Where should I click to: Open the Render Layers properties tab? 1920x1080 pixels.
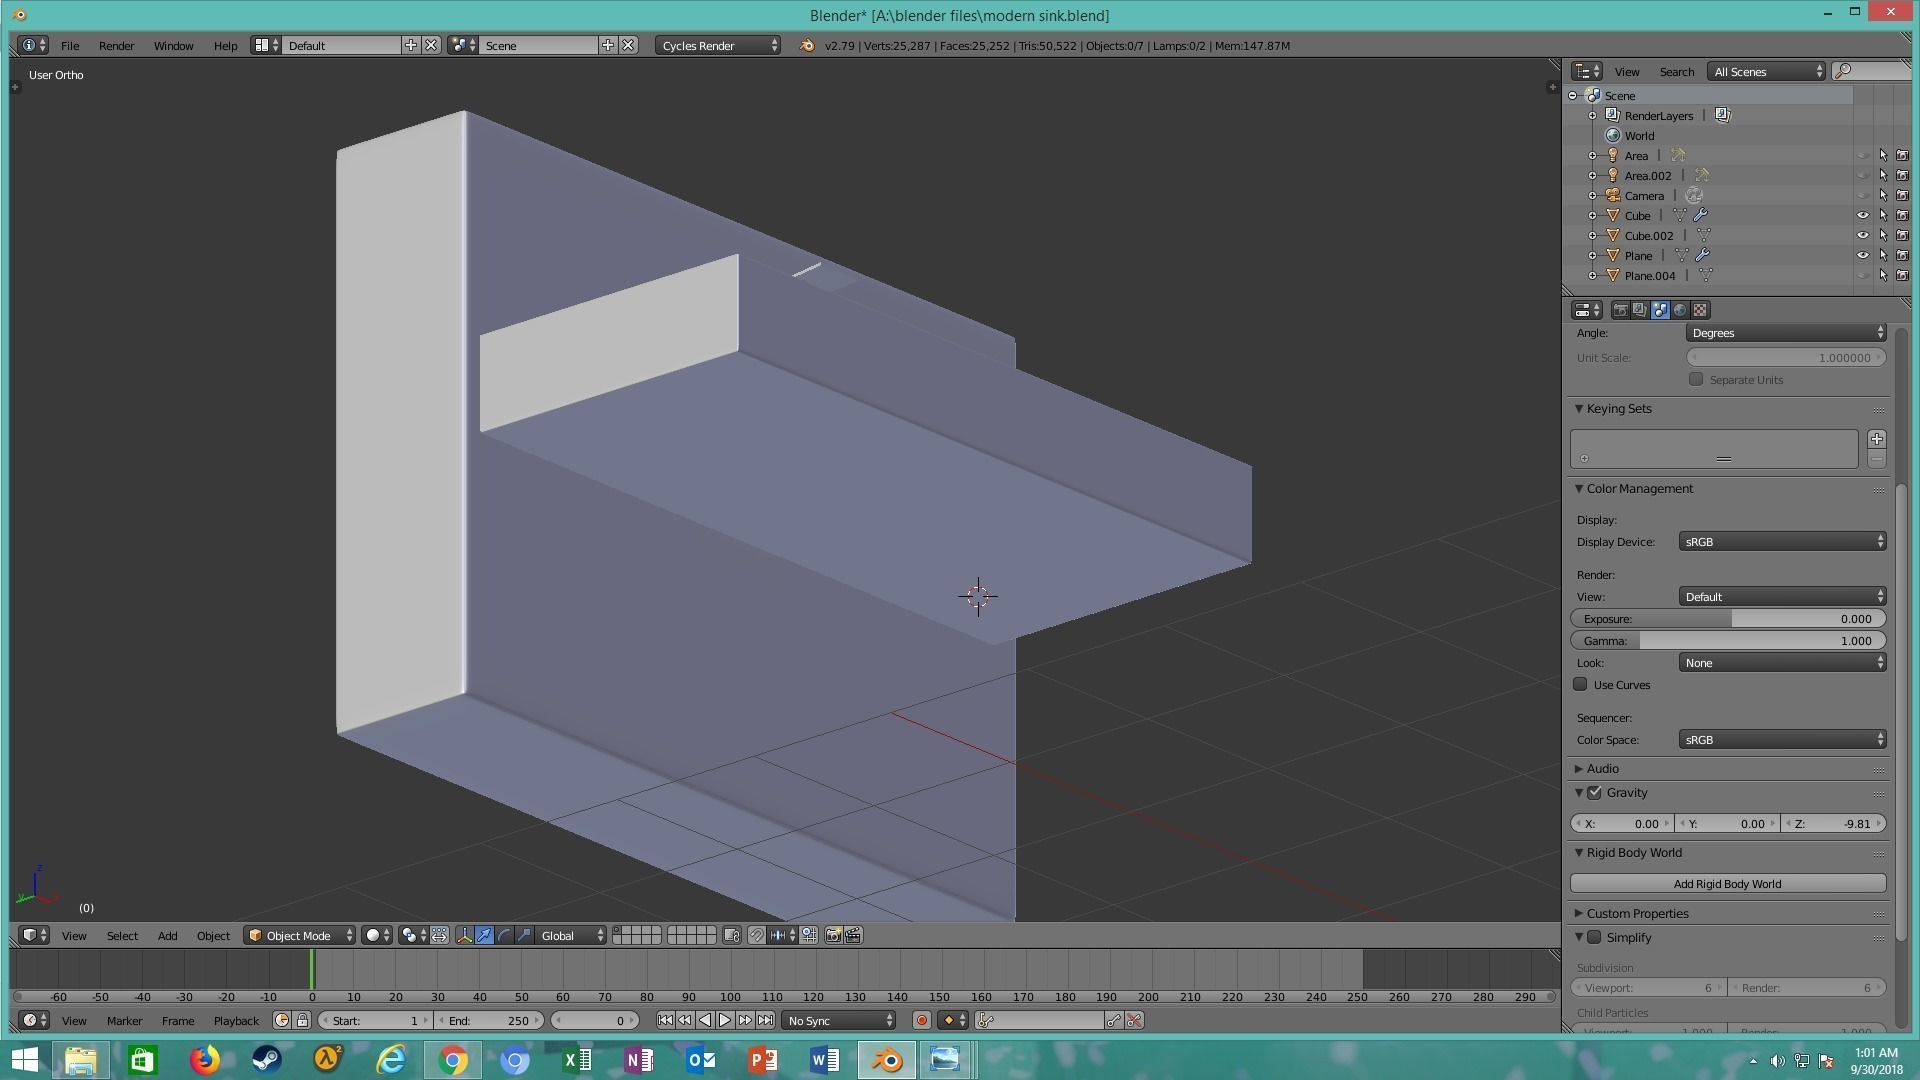(x=1640, y=310)
